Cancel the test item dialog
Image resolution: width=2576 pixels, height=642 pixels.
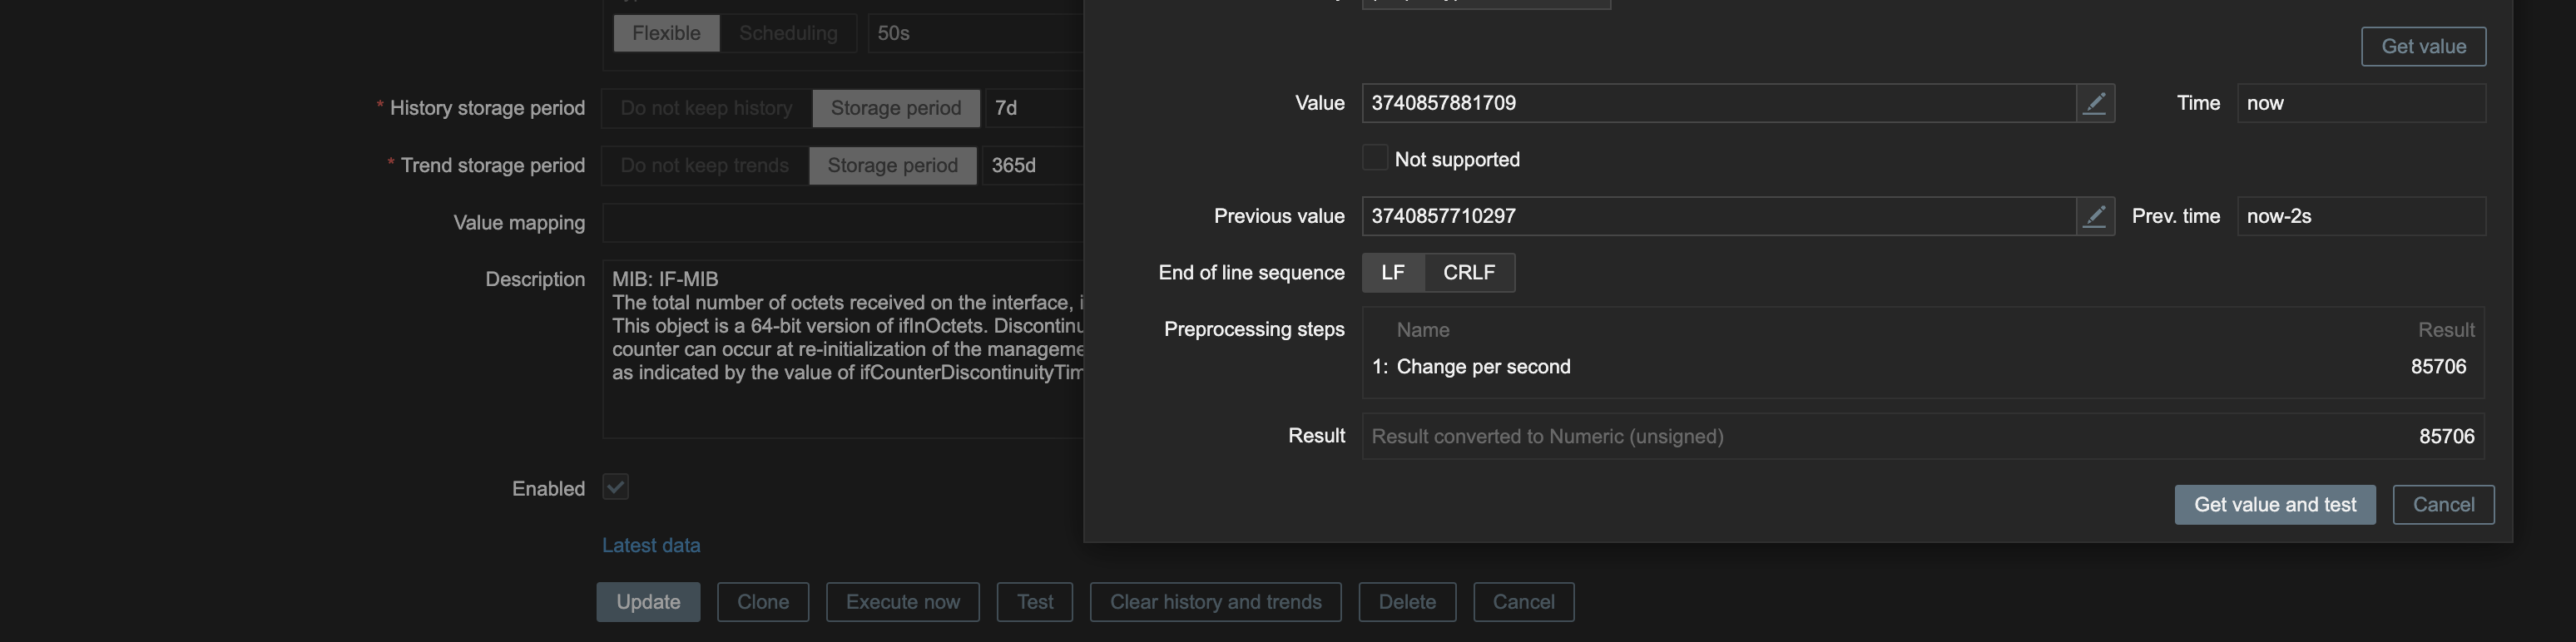2443,505
